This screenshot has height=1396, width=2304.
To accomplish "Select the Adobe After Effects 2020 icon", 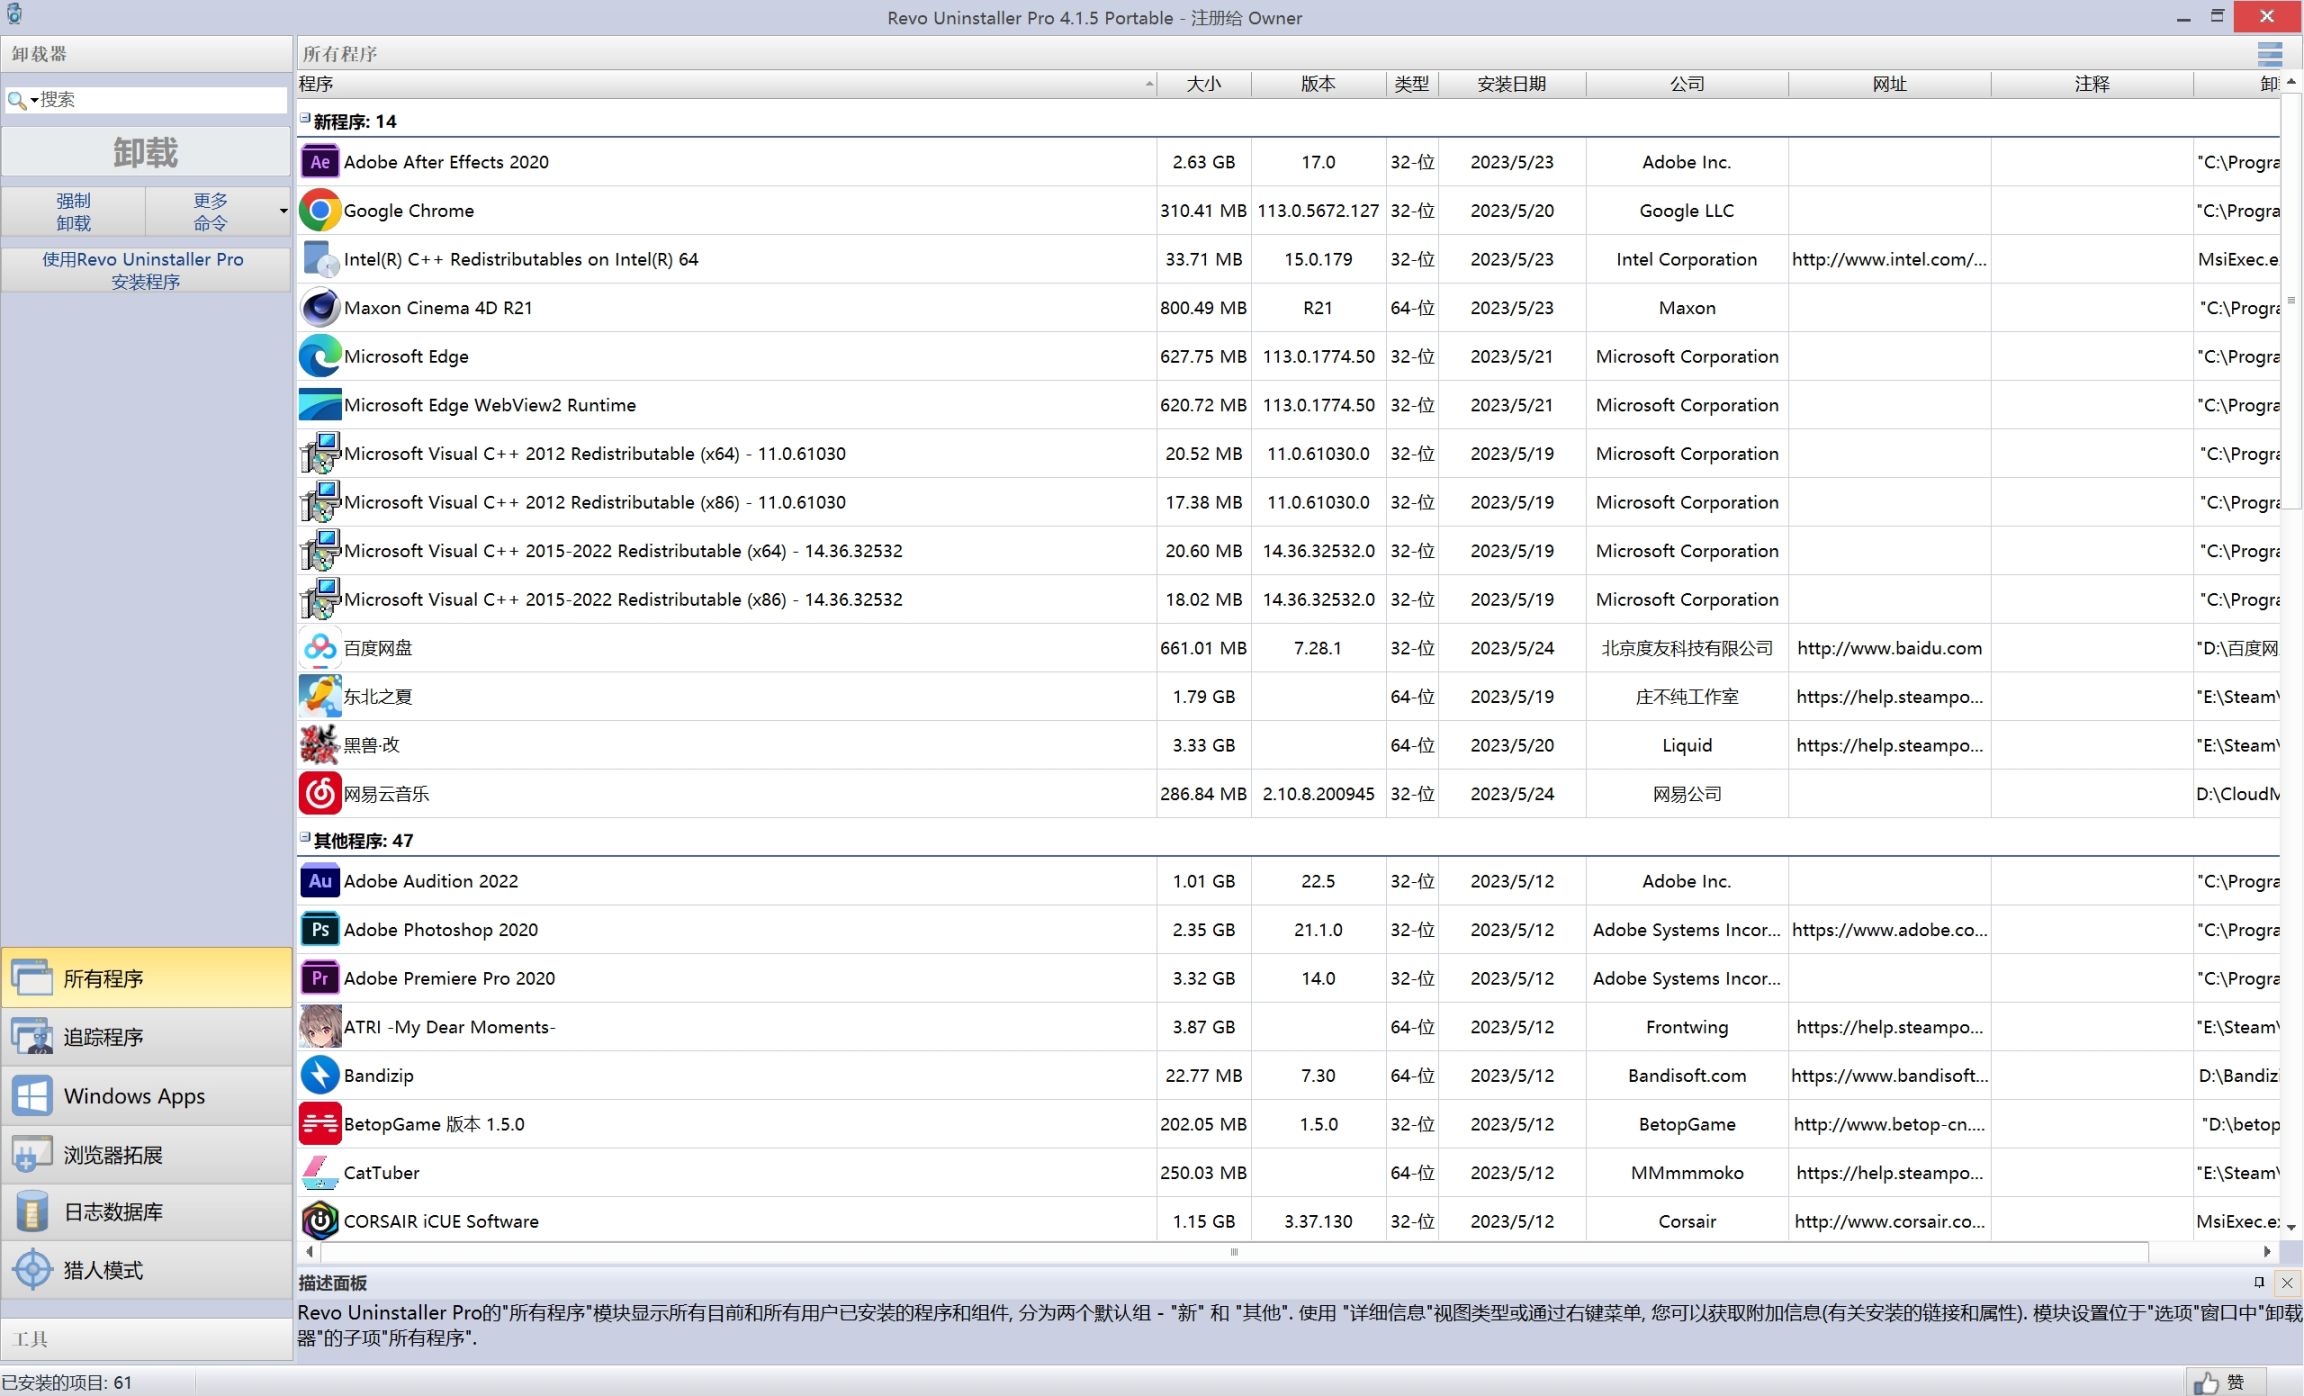I will [319, 162].
